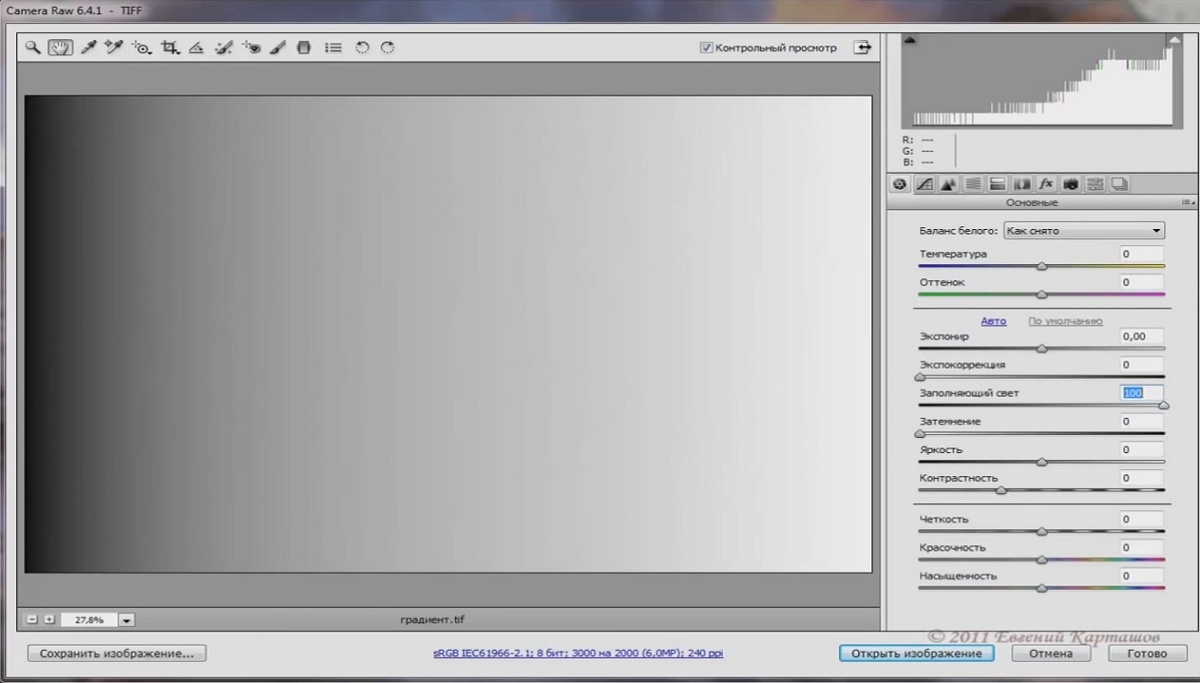This screenshot has height=683, width=1200.
Task: Click the Оттенок slider handle
Action: [x=1042, y=294]
